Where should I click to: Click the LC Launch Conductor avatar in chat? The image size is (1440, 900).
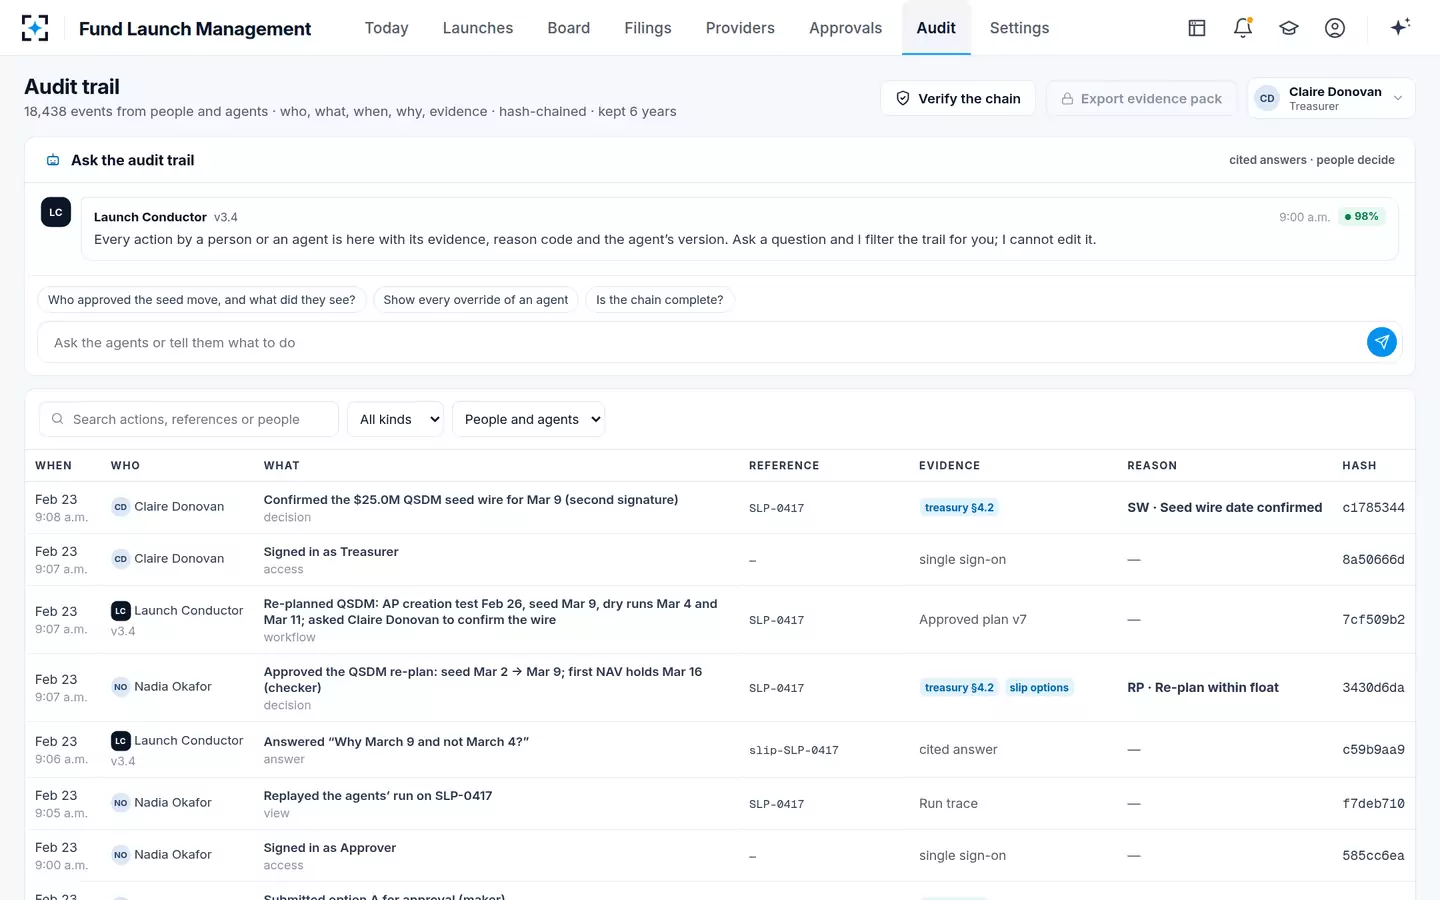56,212
